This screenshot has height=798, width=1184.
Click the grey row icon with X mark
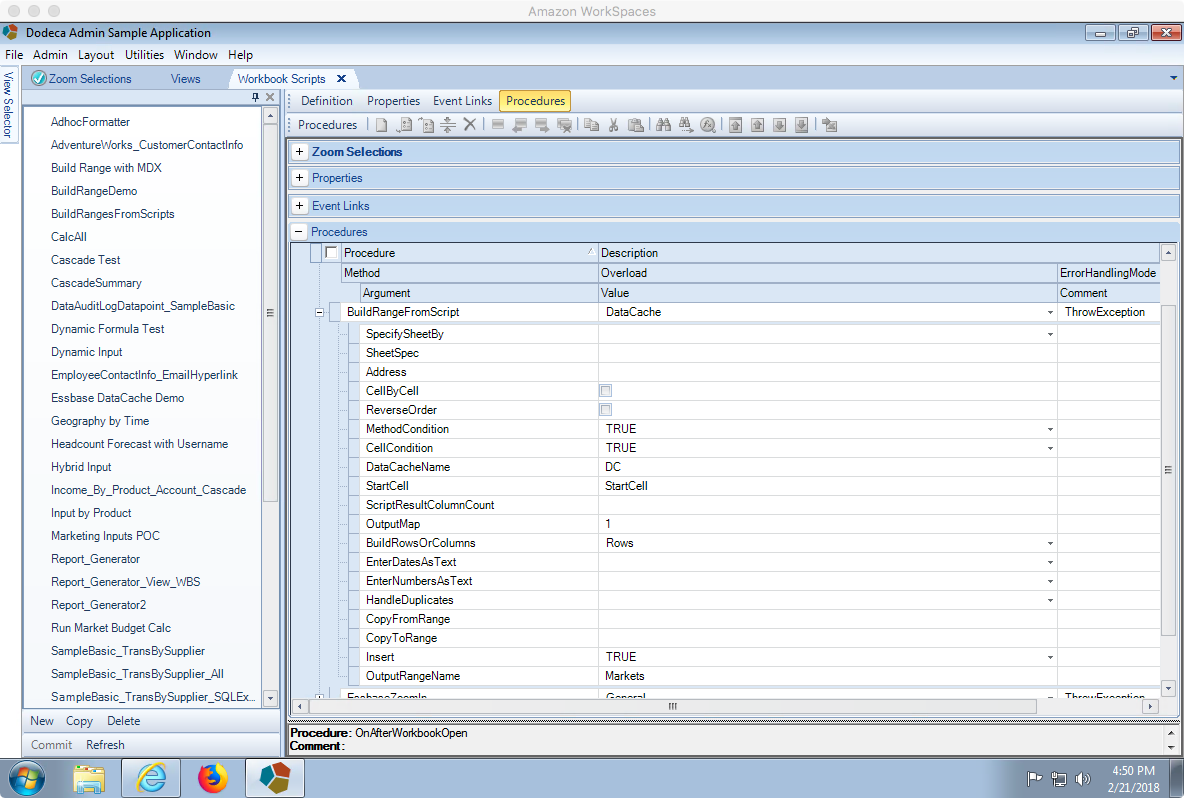(x=563, y=125)
